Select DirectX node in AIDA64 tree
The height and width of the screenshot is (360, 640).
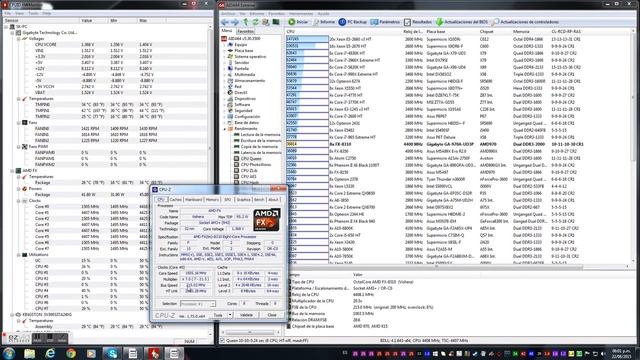(238, 93)
